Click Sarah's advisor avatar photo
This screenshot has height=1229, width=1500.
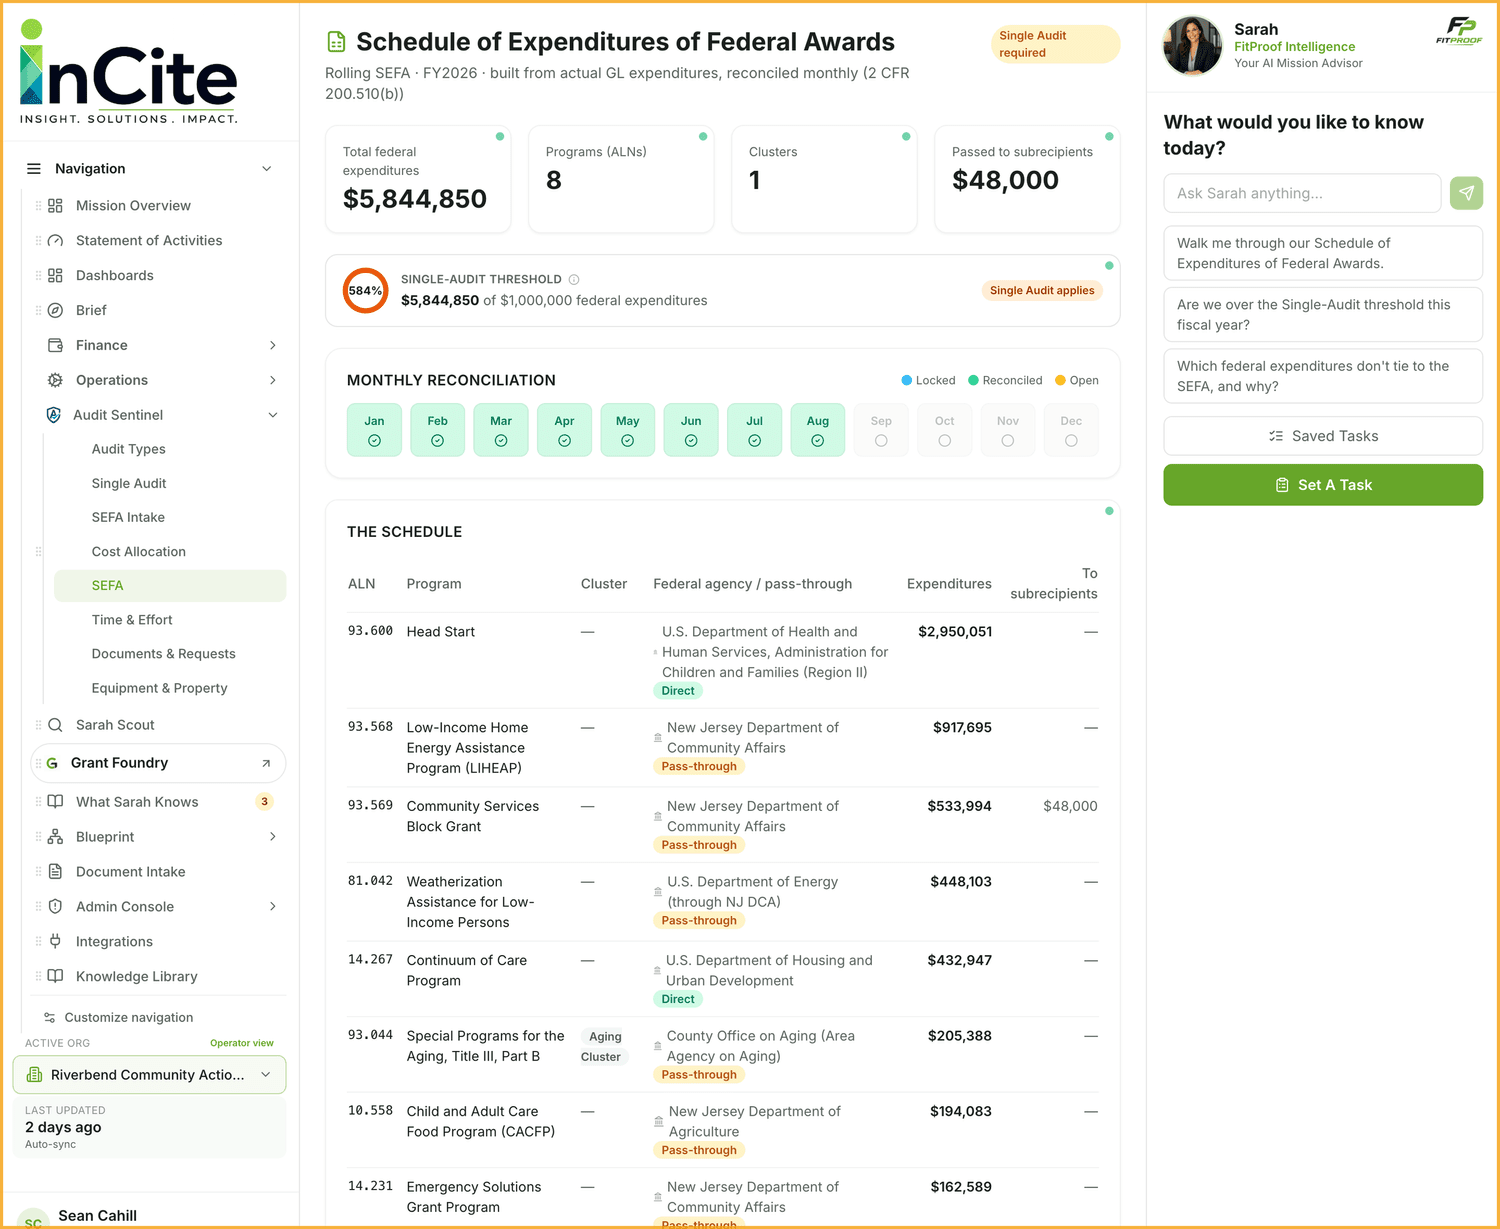1192,45
